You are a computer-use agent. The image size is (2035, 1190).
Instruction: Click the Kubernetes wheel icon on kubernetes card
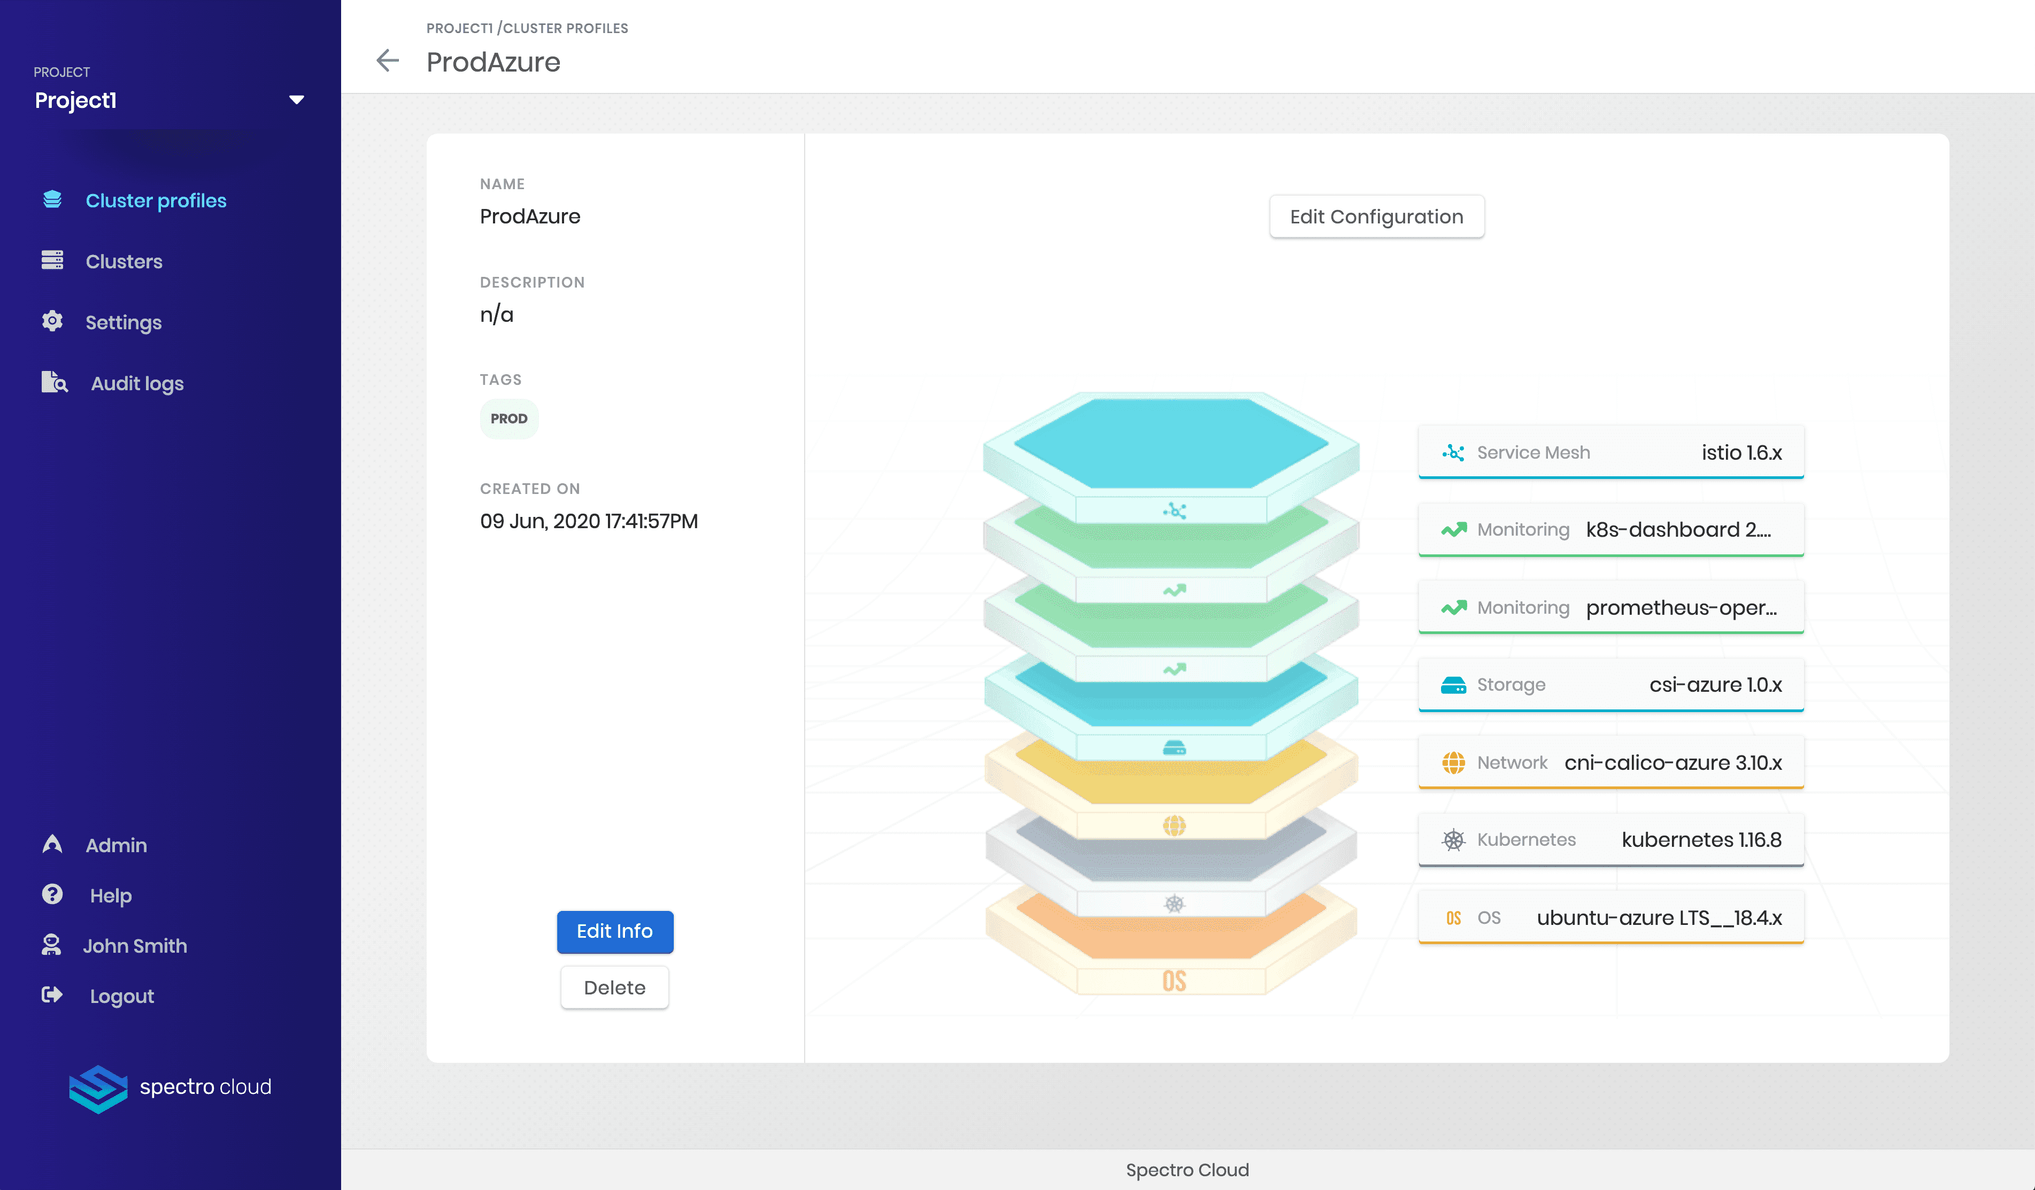pyautogui.click(x=1453, y=840)
